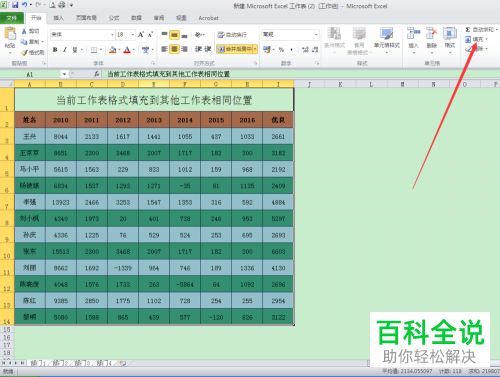Toggle Underline formatting
Image resolution: width=500 pixels, height=377 pixels.
[x=75, y=50]
